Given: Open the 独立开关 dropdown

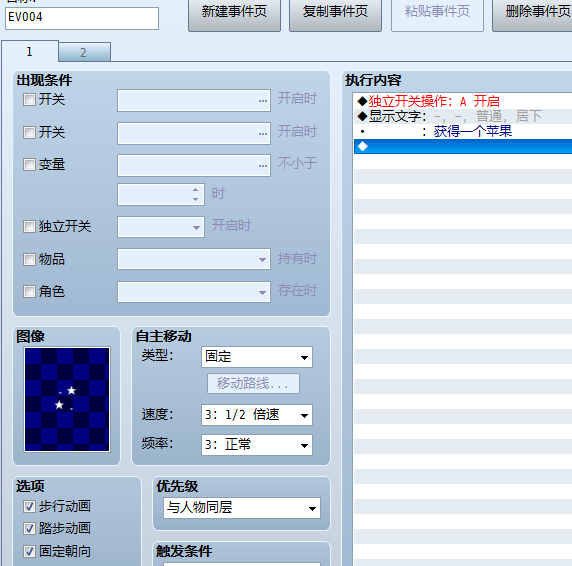Looking at the screenshot, I should (x=161, y=227).
